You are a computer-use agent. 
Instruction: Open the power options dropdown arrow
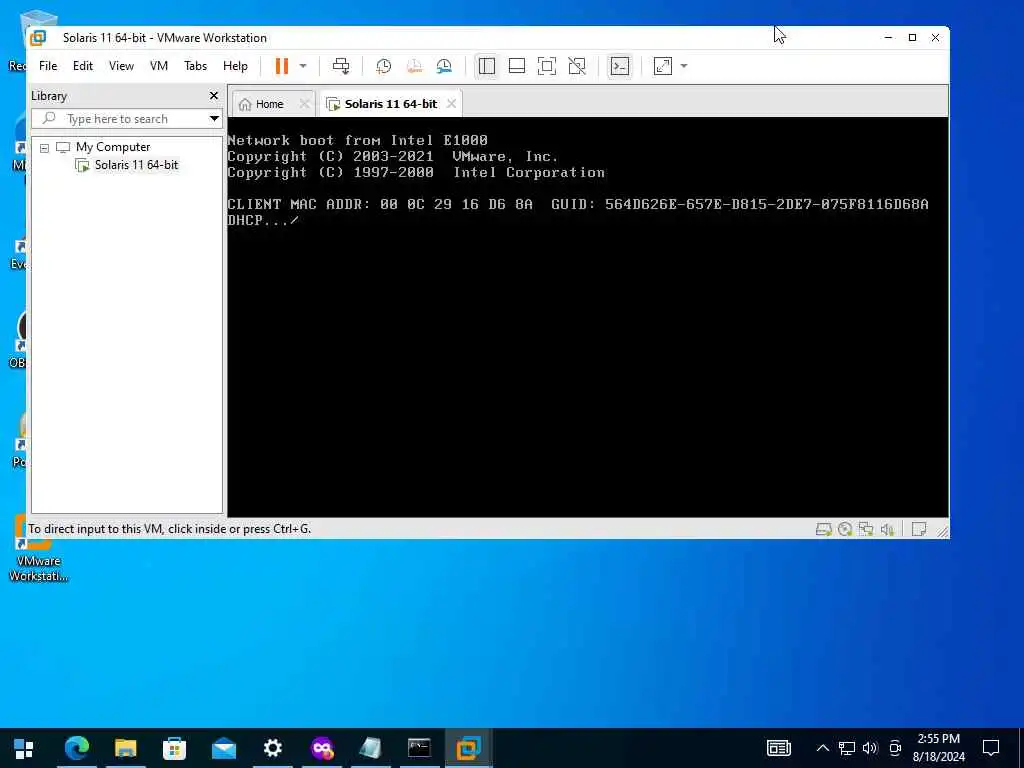(x=303, y=66)
